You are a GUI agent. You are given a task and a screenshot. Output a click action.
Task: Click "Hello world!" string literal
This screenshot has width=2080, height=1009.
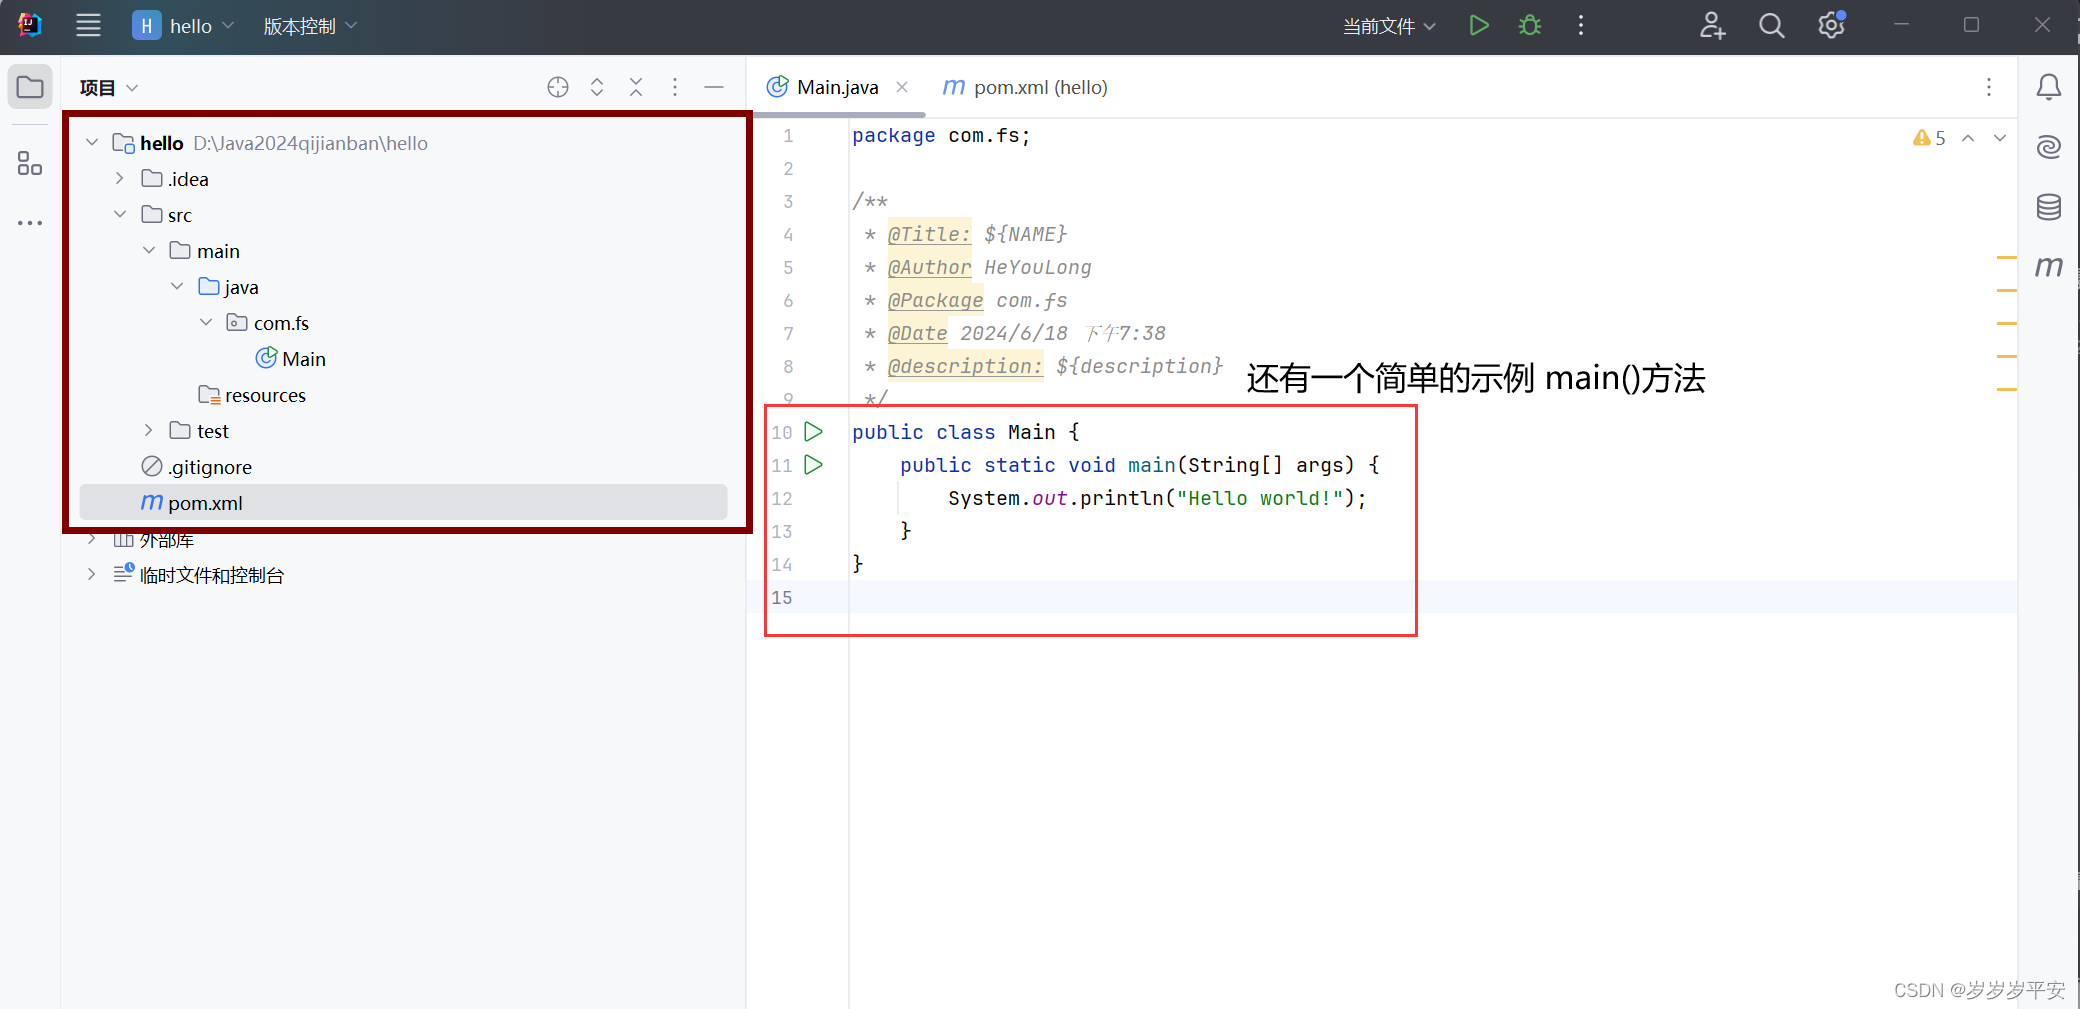(x=1259, y=498)
